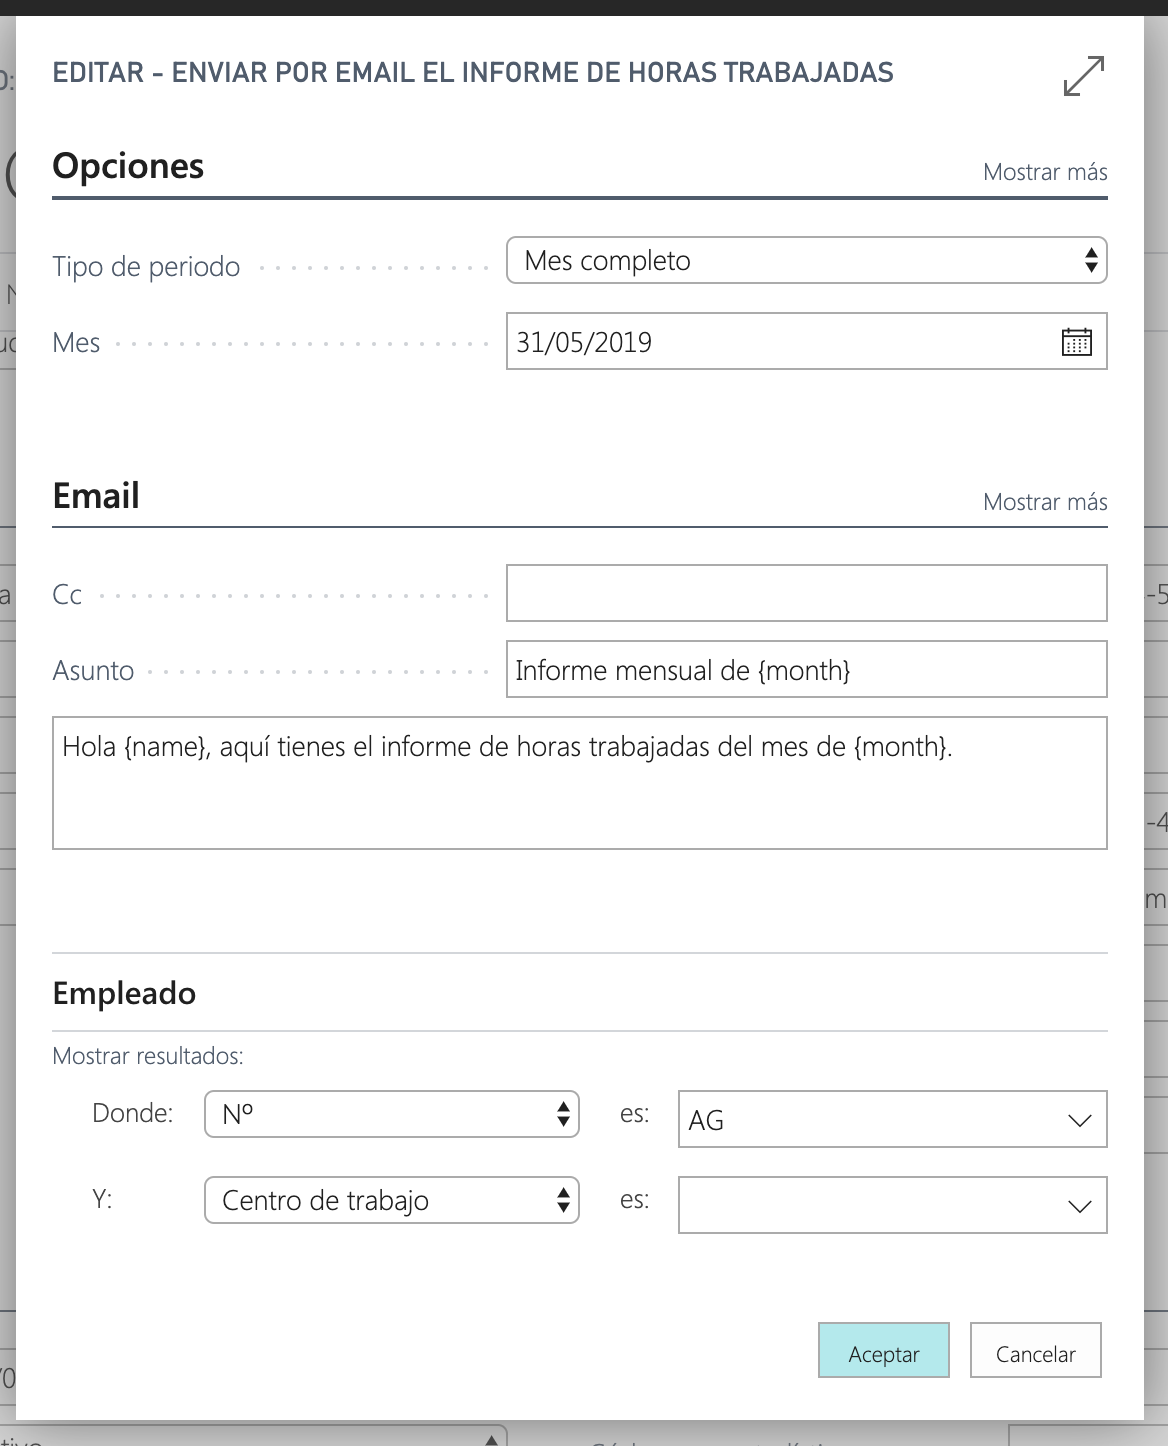Click into the Cc input field
The height and width of the screenshot is (1446, 1168).
(x=806, y=593)
